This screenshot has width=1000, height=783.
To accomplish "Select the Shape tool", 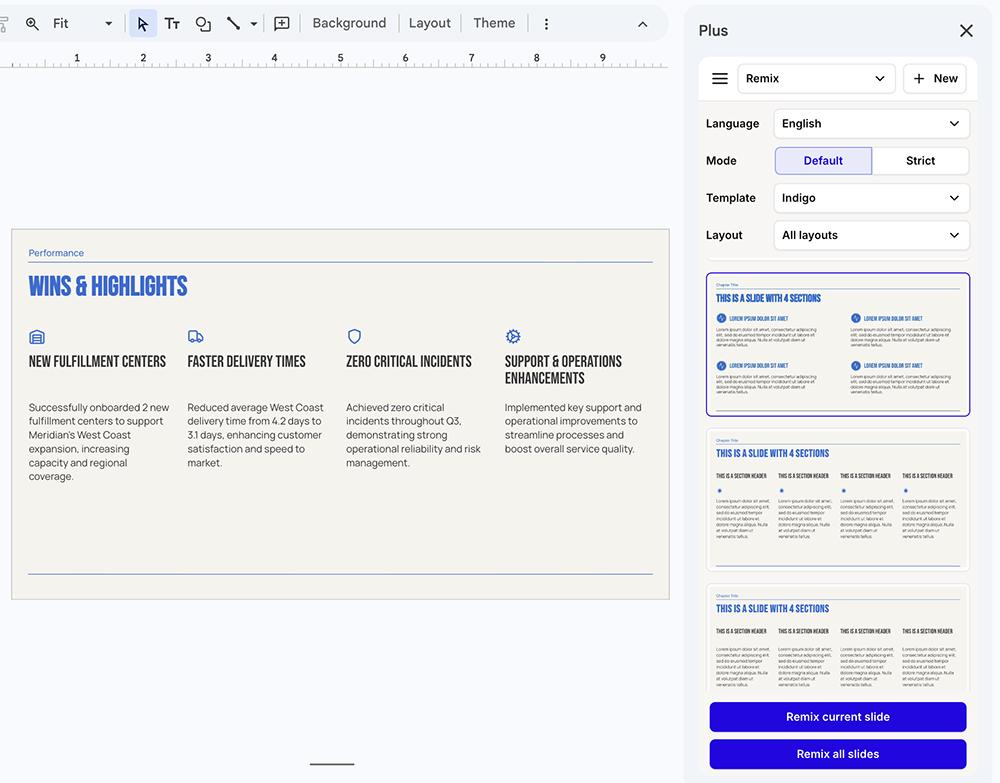I will coord(203,24).
